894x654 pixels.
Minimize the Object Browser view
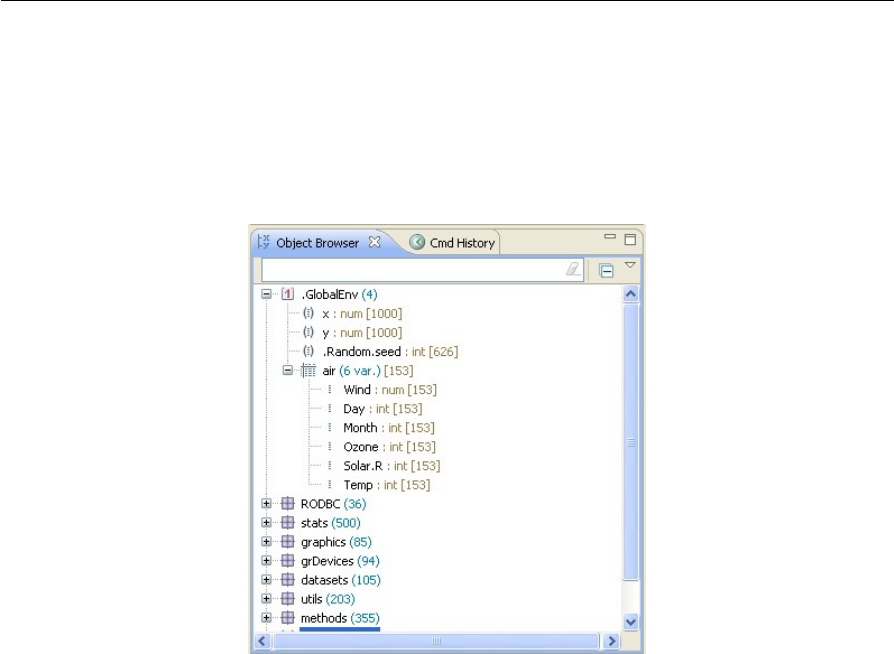point(610,236)
